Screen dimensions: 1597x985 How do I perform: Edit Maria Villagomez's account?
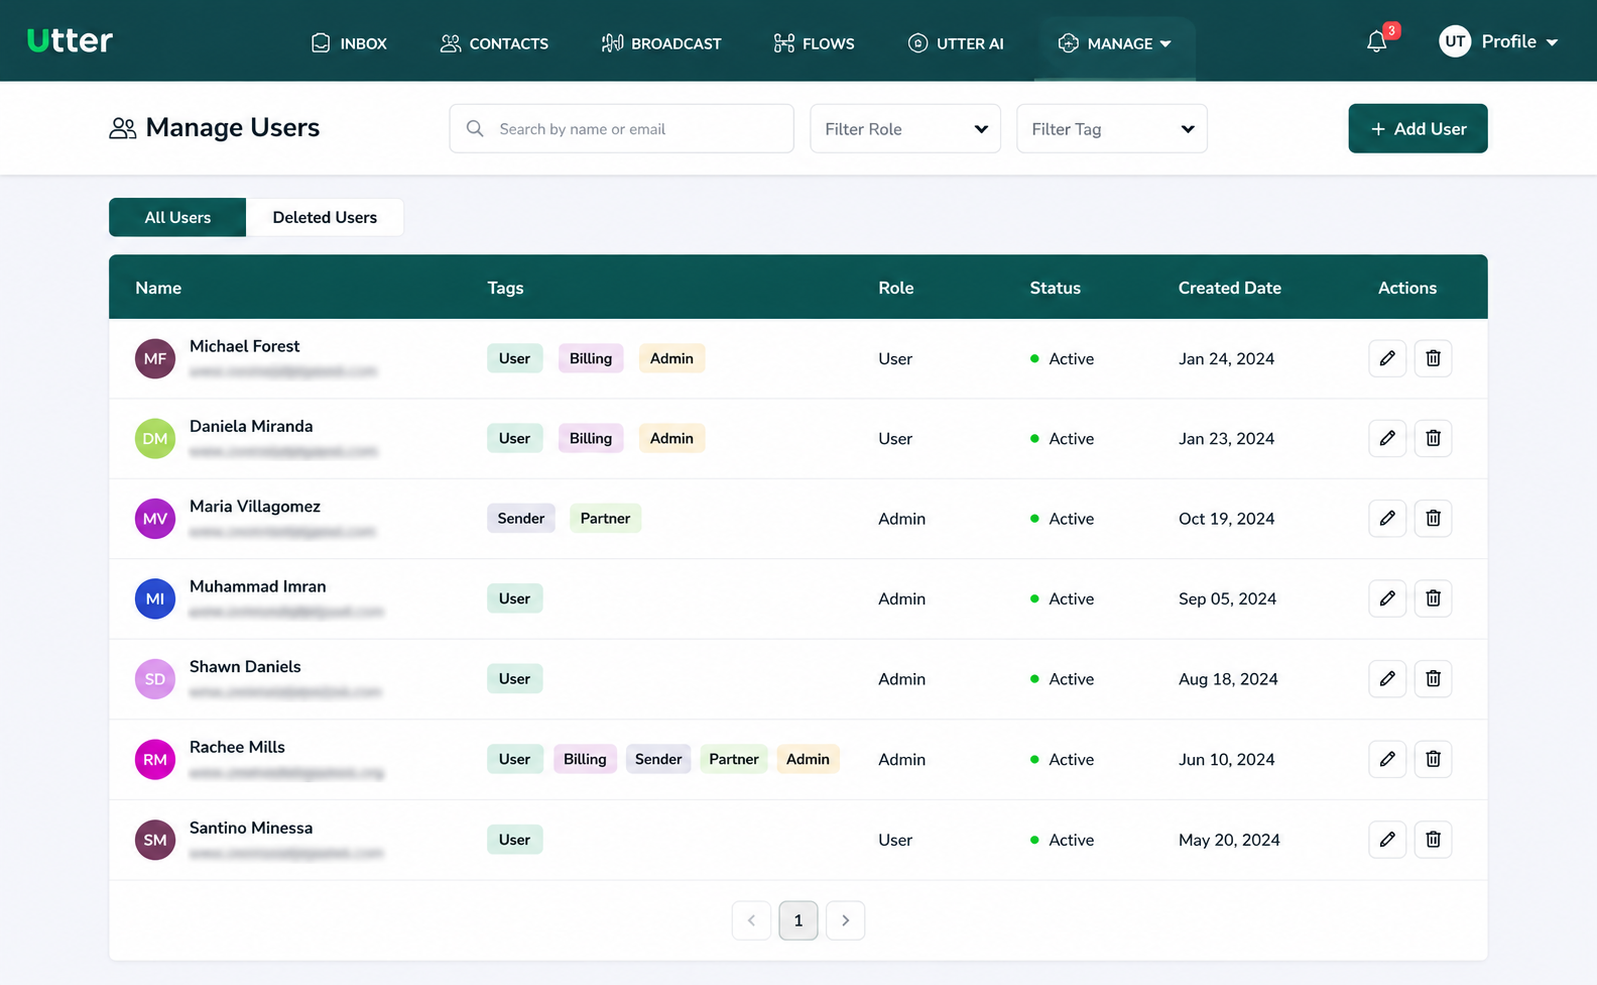click(x=1387, y=518)
